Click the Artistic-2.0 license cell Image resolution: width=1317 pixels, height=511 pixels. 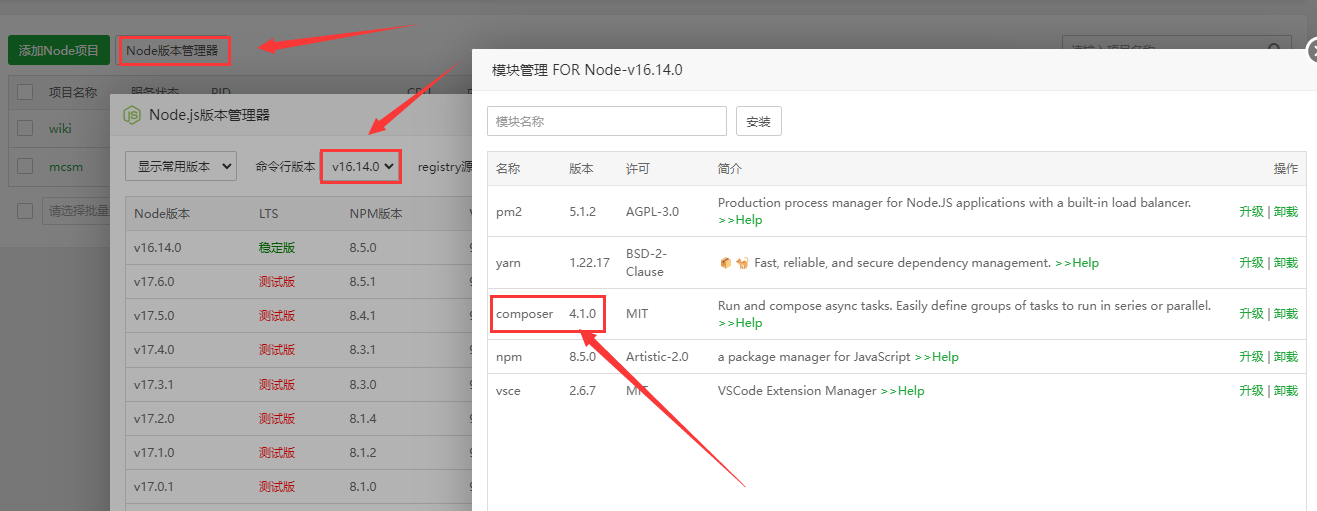(x=657, y=357)
